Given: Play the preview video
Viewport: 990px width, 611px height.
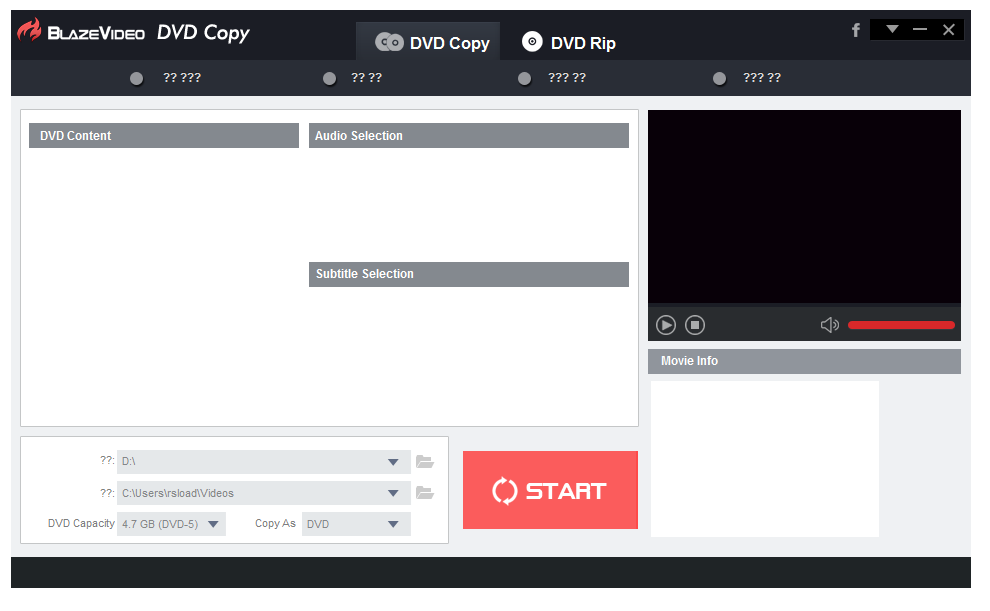Looking at the screenshot, I should [x=665, y=324].
